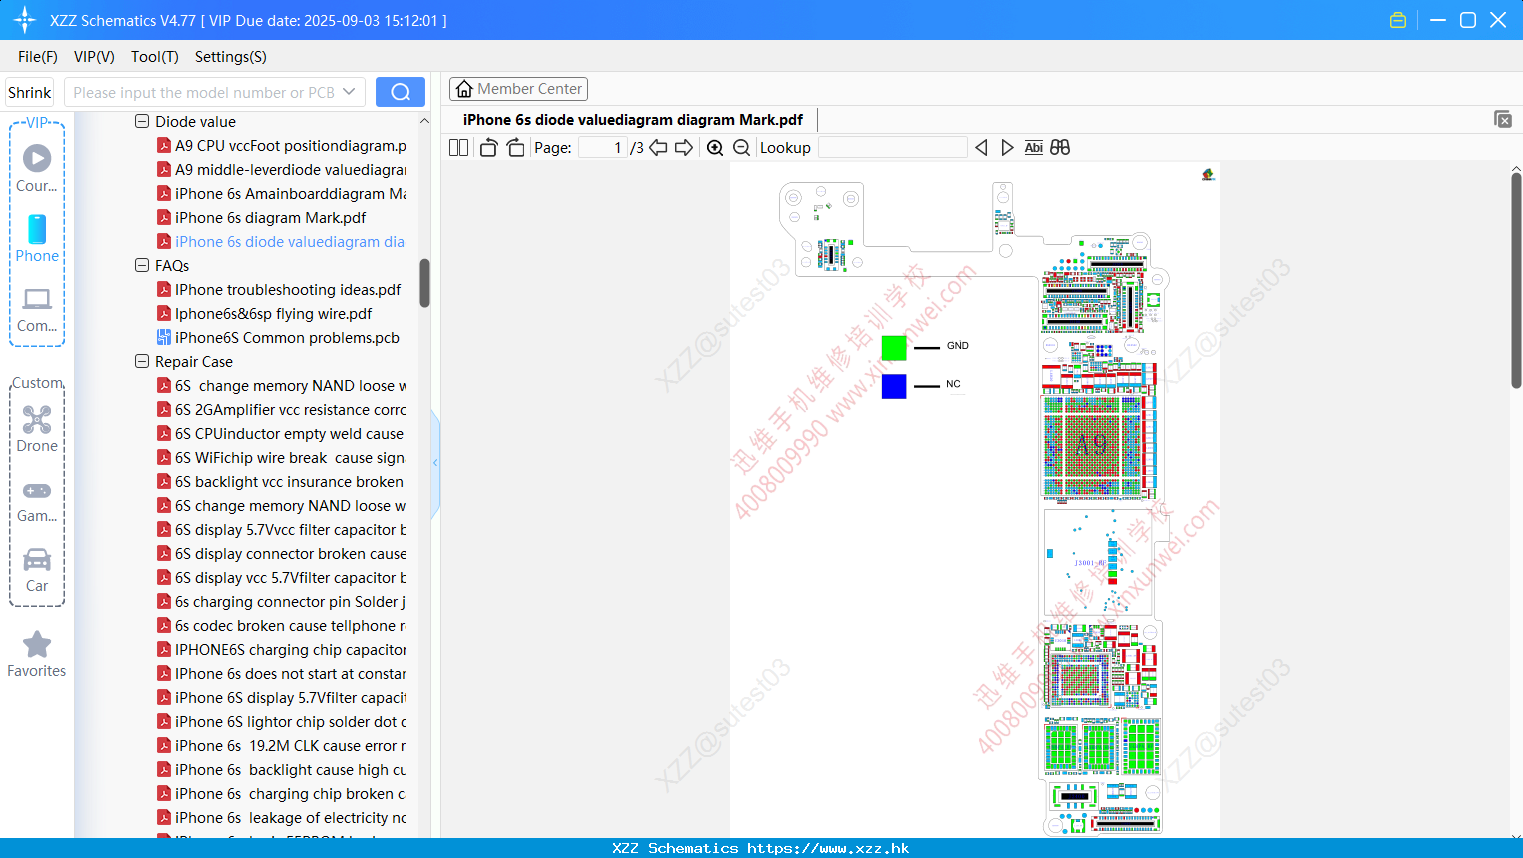1523x858 pixels.
Task: Open Member Center
Action: pyautogui.click(x=518, y=89)
